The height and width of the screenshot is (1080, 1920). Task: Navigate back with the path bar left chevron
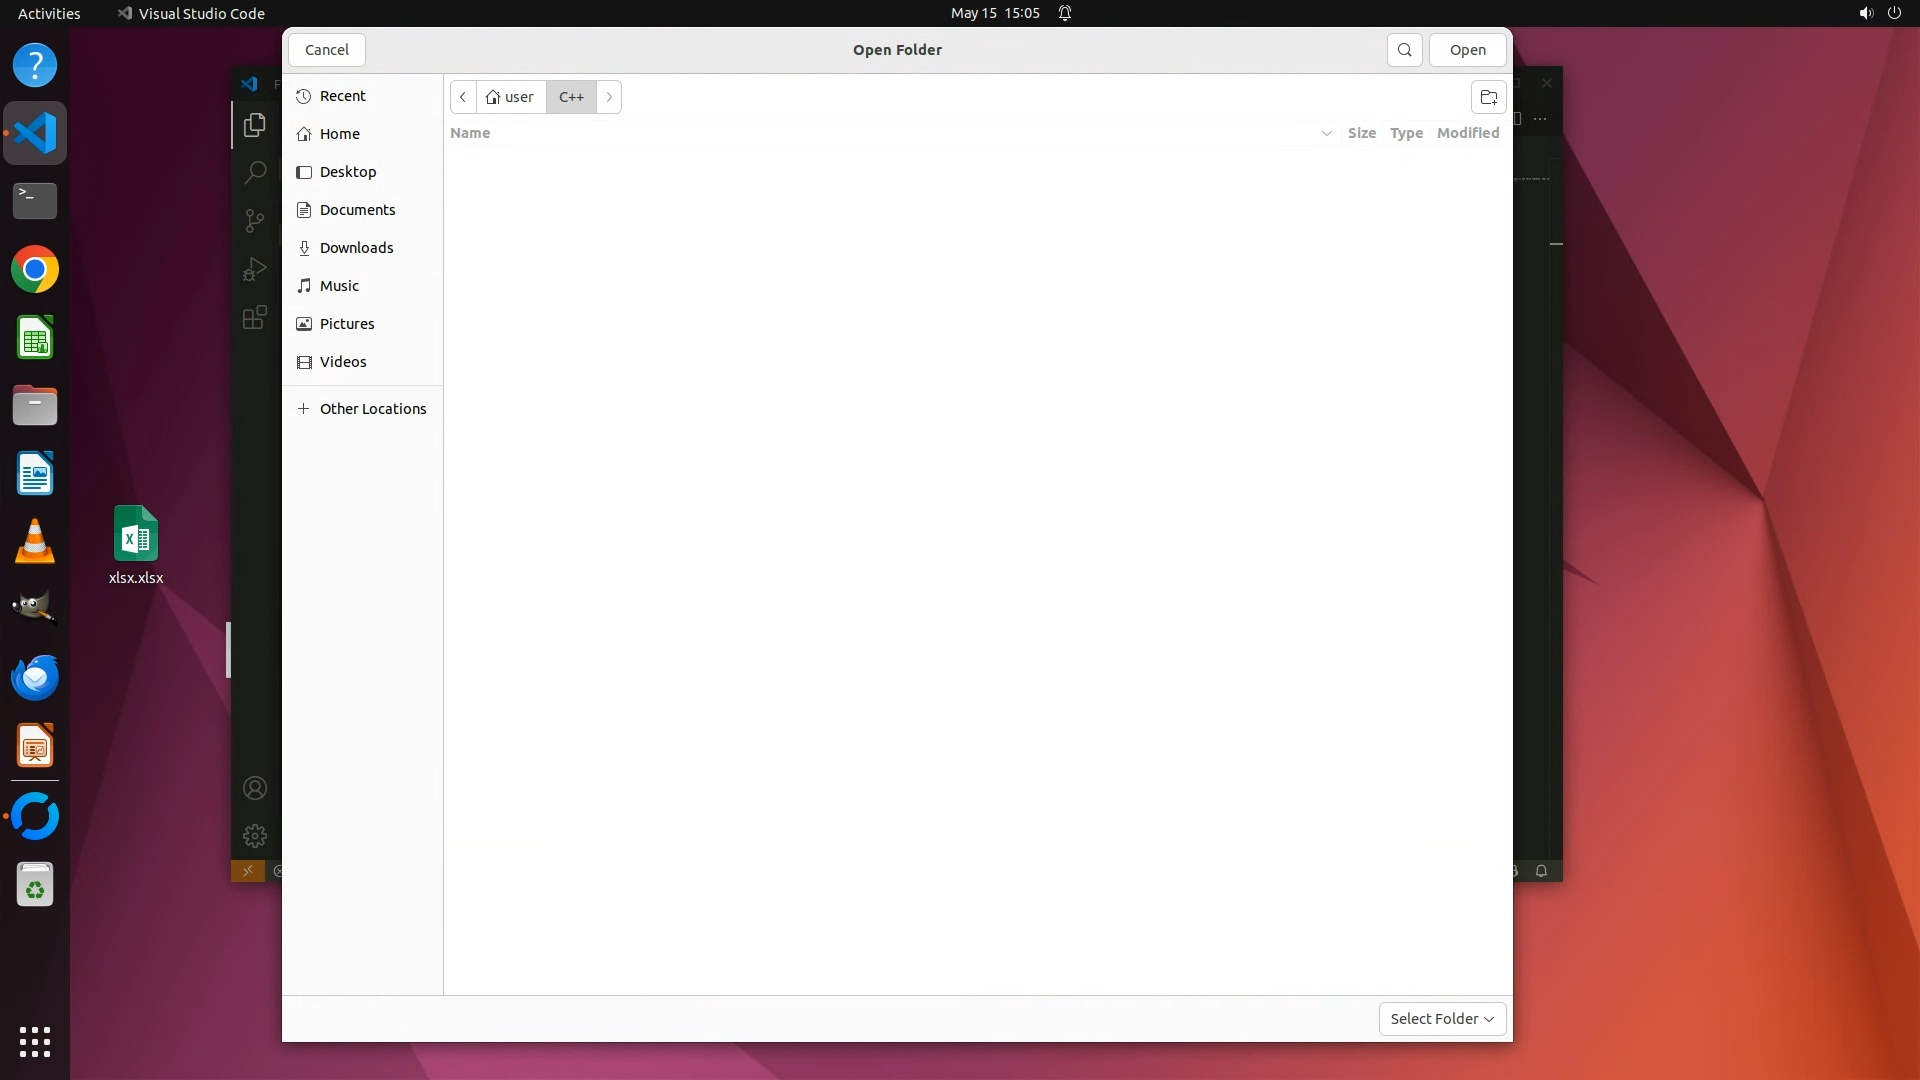pyautogui.click(x=463, y=97)
